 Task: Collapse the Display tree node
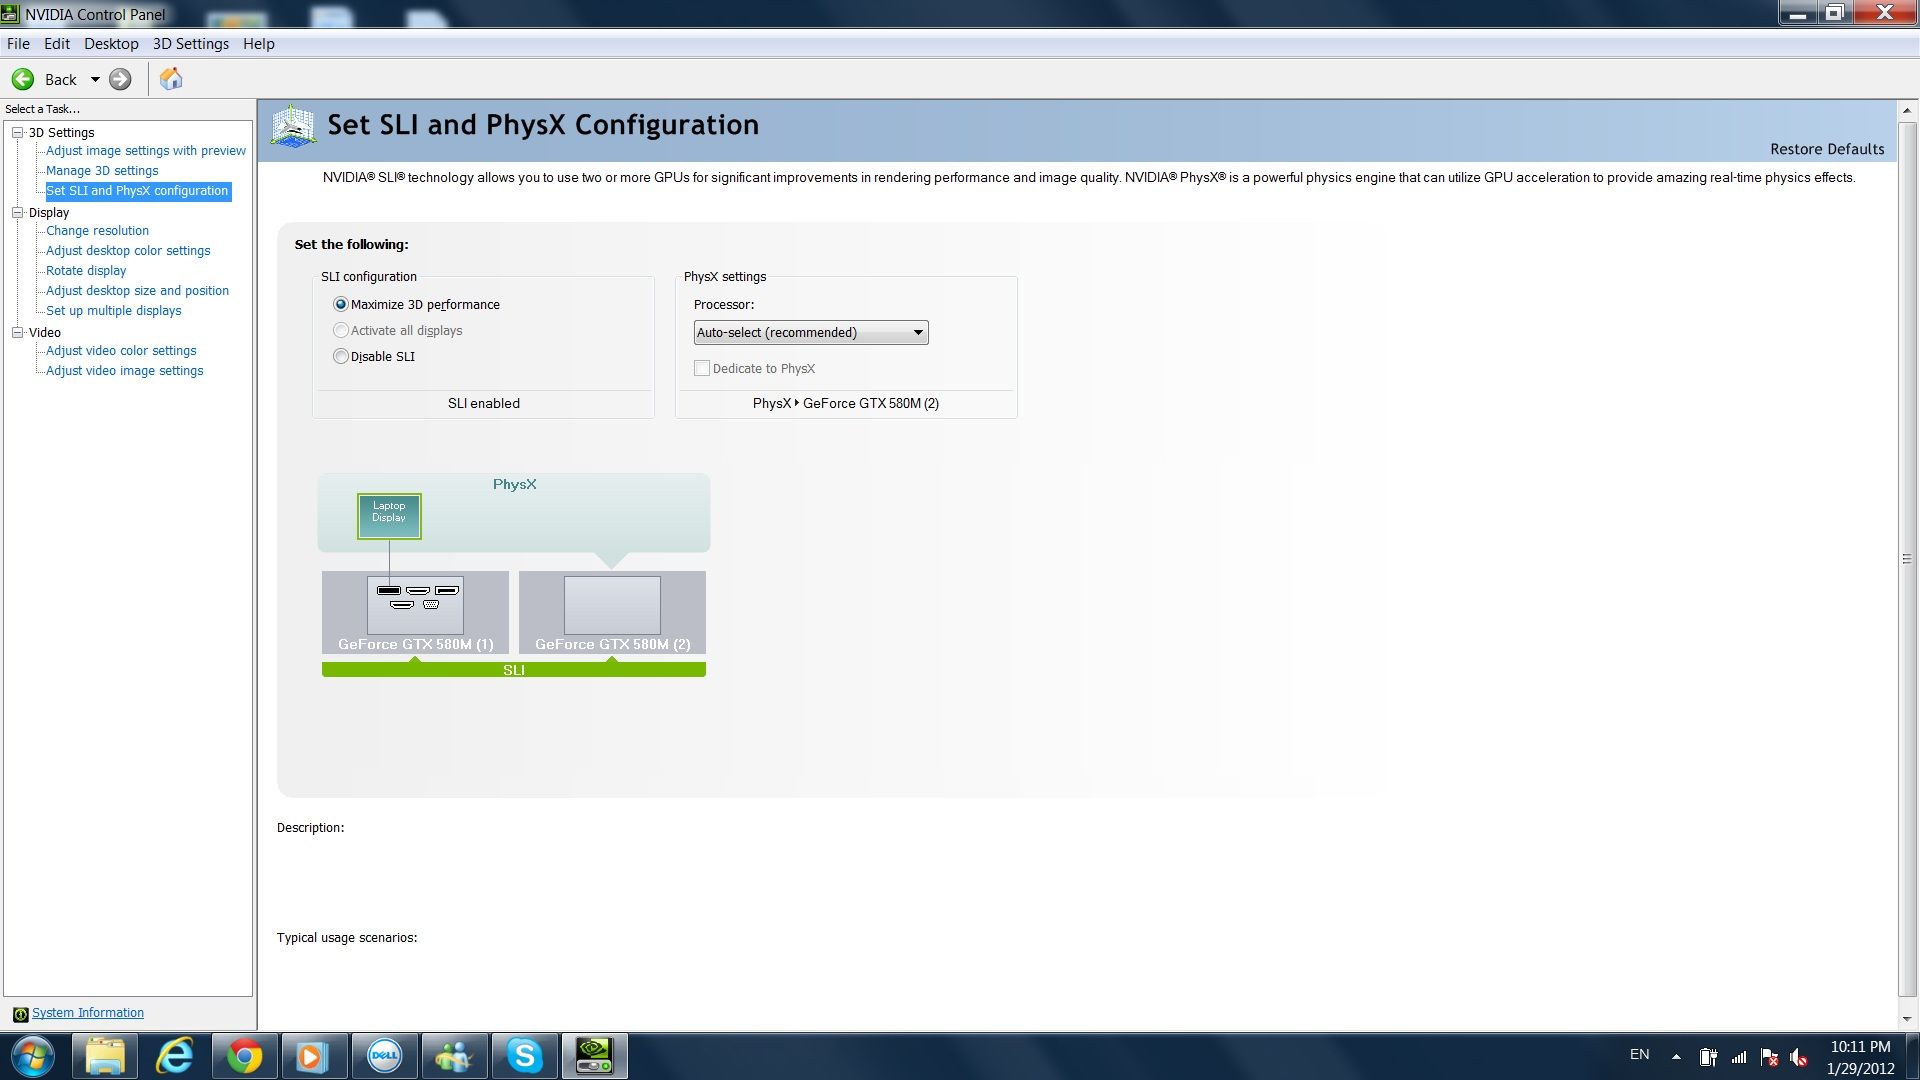18,212
